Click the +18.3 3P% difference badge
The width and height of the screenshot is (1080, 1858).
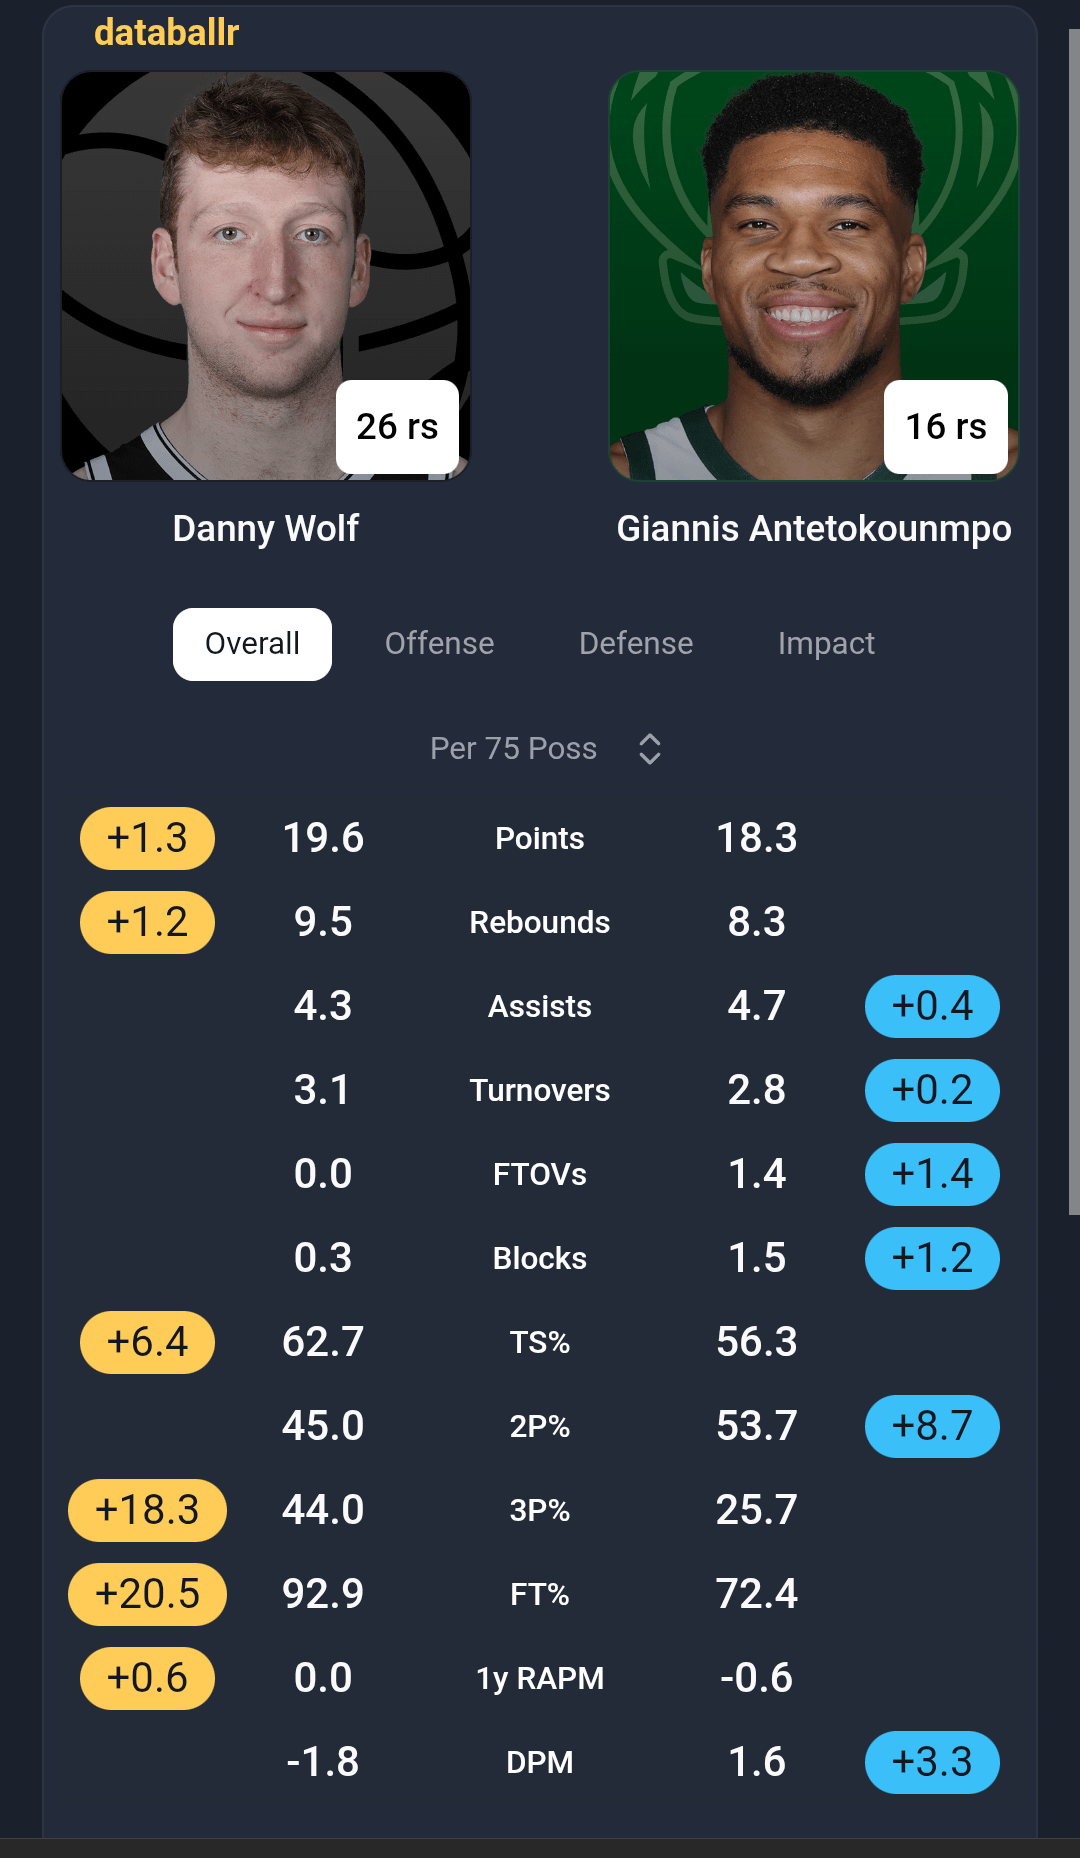click(x=147, y=1510)
